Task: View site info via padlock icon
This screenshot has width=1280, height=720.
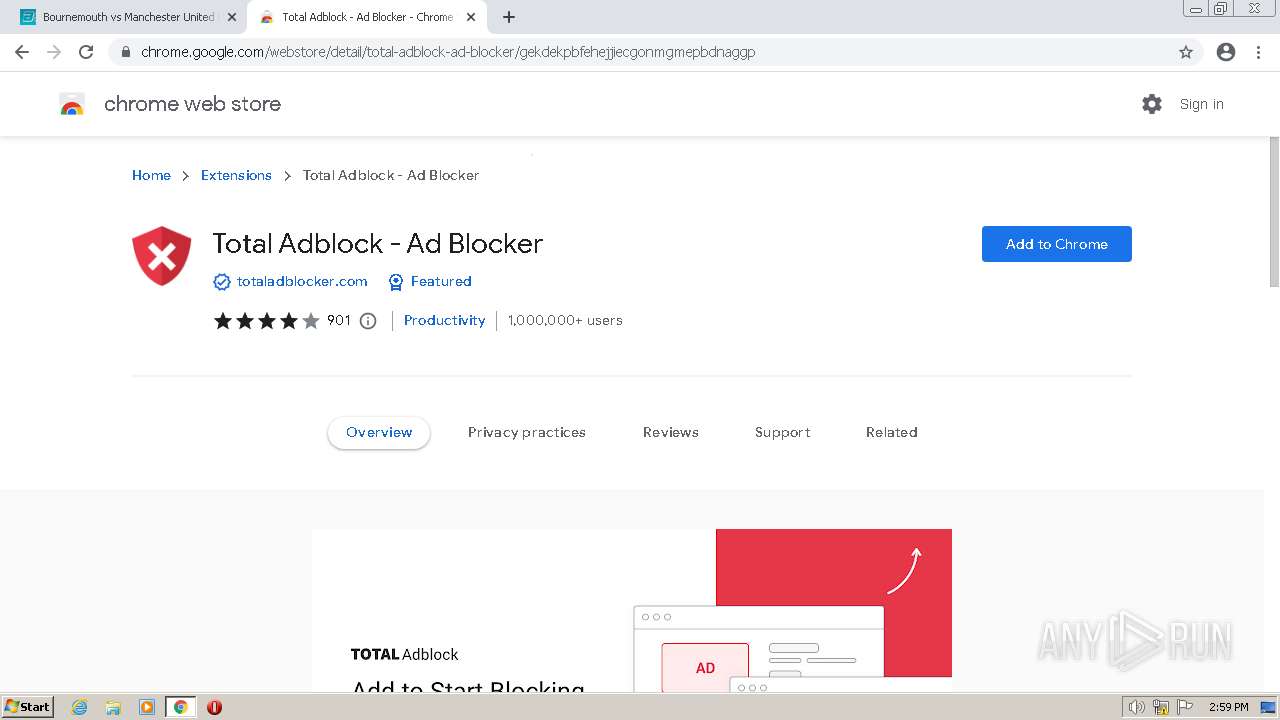Action: (125, 52)
